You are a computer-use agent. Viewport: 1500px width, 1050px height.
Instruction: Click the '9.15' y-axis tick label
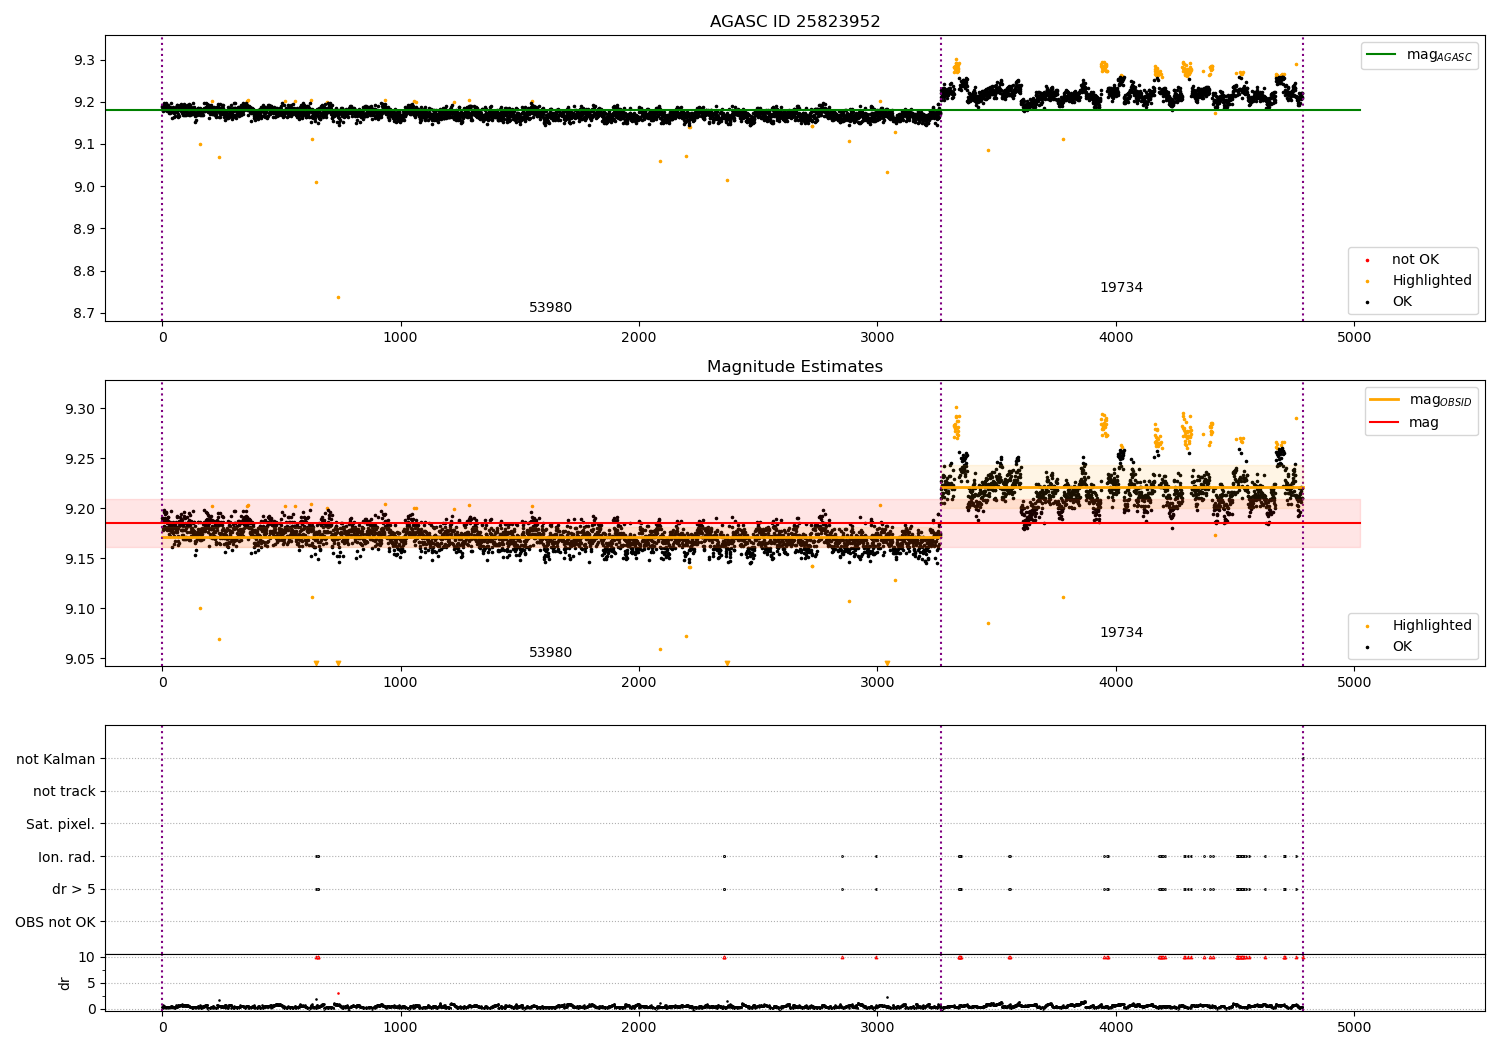[x=81, y=559]
